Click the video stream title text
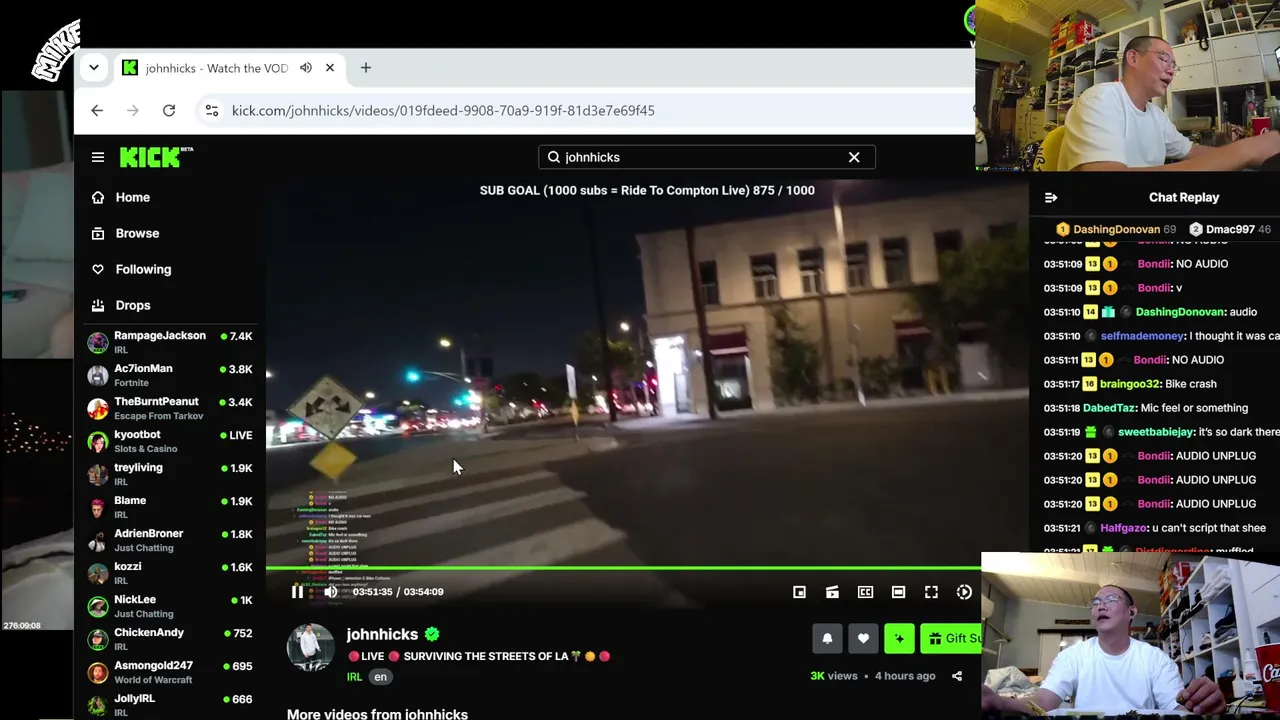 pos(479,656)
